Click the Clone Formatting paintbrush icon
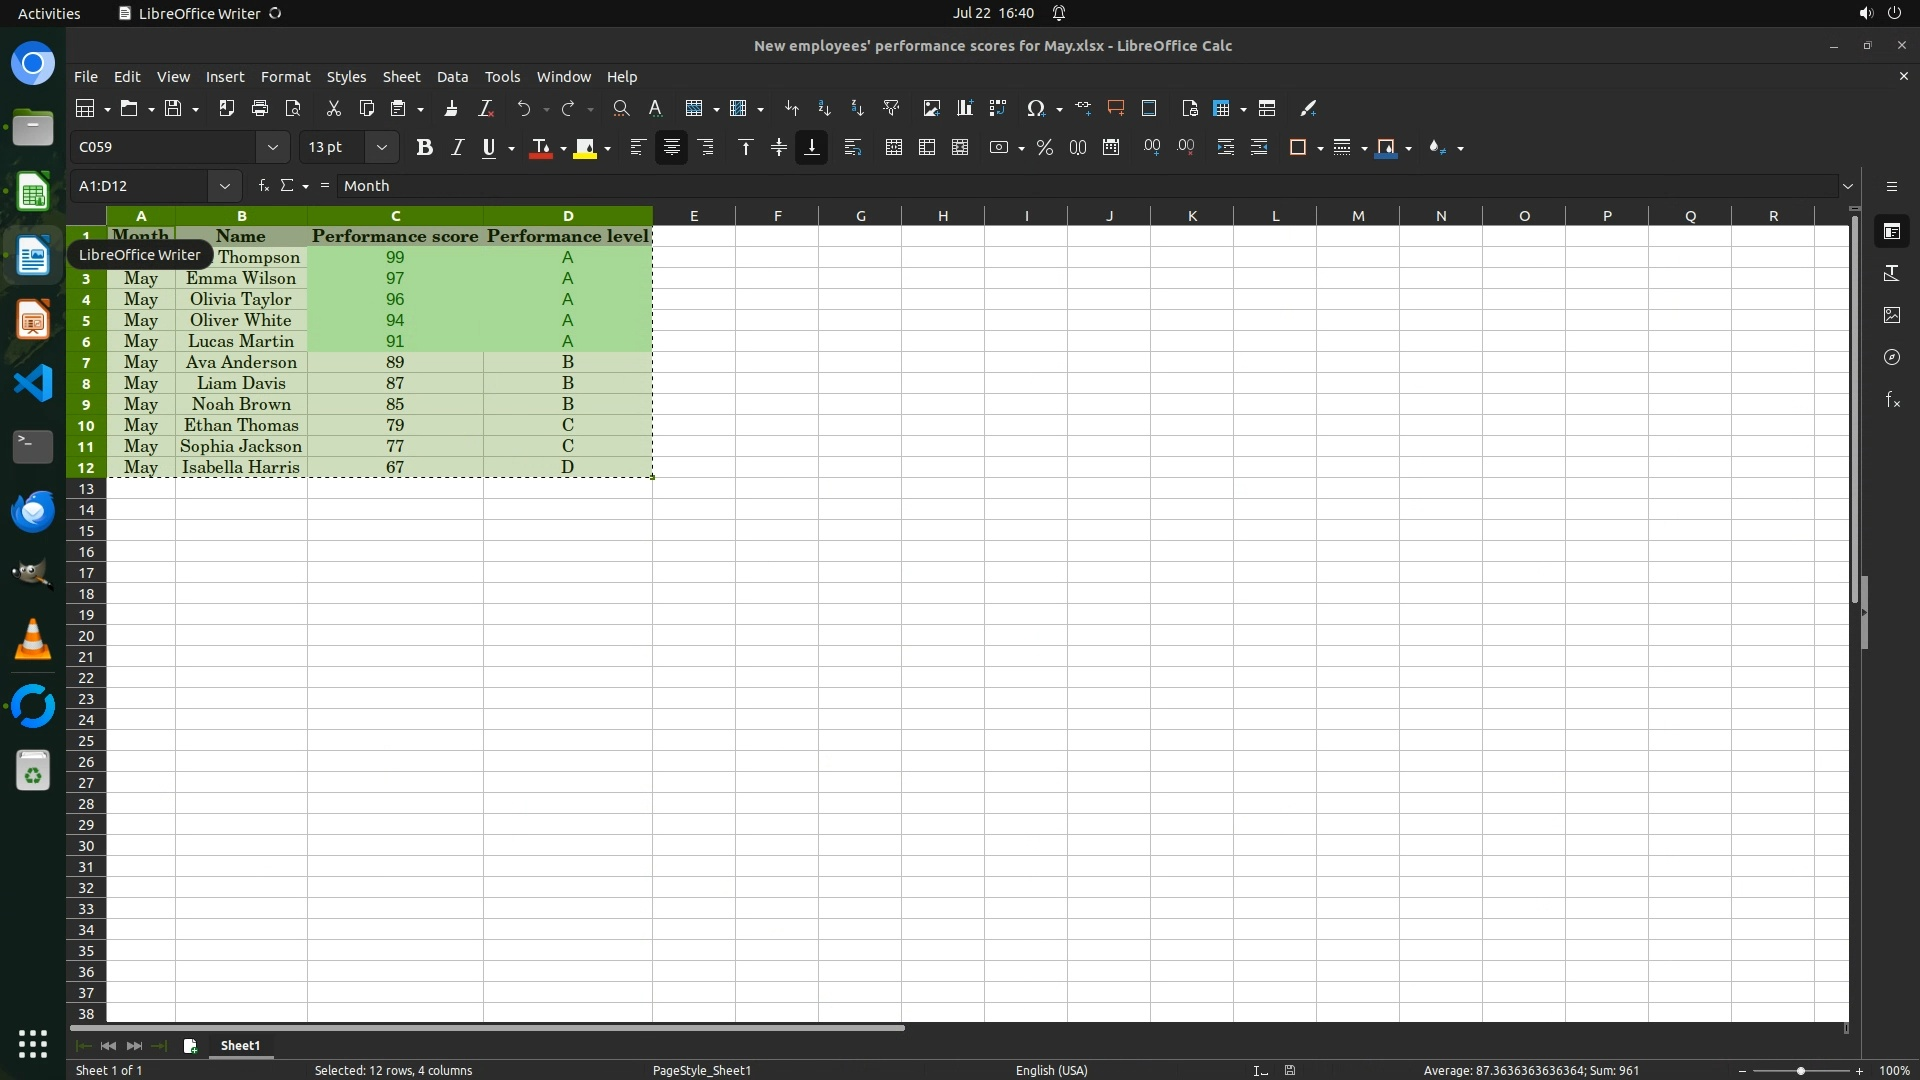The width and height of the screenshot is (1920, 1080). (x=451, y=108)
